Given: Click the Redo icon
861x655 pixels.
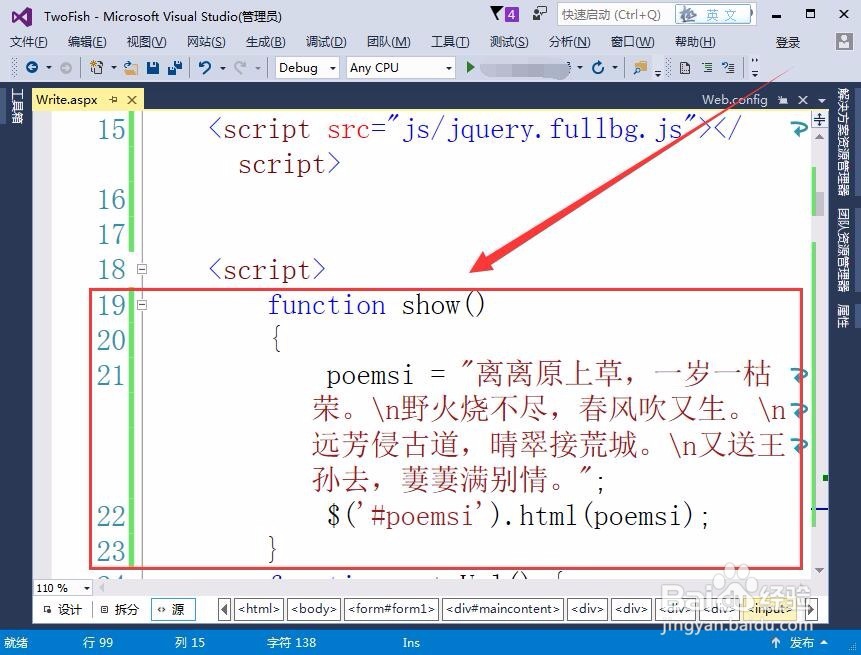Looking at the screenshot, I should [240, 68].
